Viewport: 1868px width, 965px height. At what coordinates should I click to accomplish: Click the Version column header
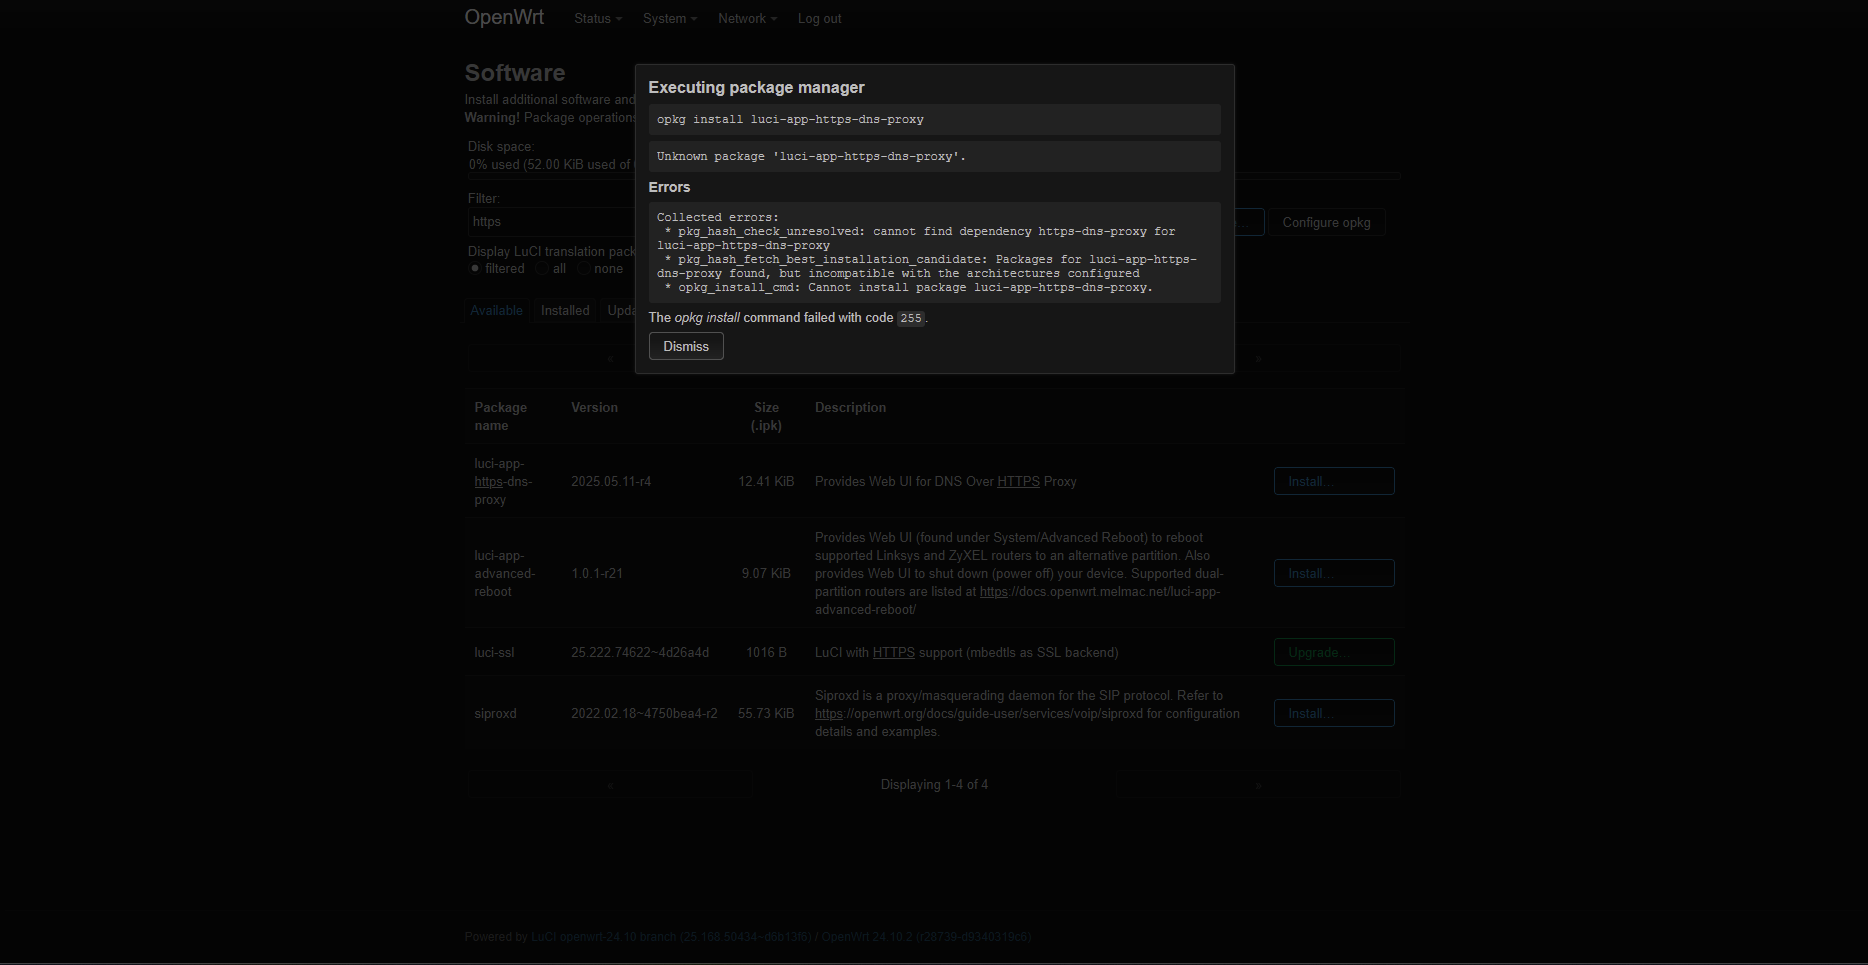(x=594, y=407)
